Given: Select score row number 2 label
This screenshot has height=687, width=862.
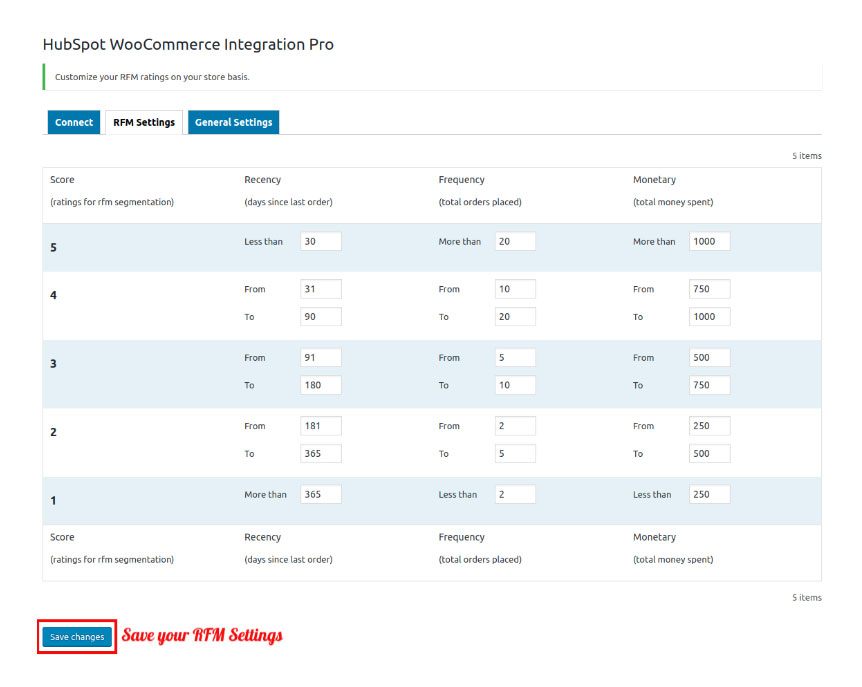Looking at the screenshot, I should (x=53, y=432).
